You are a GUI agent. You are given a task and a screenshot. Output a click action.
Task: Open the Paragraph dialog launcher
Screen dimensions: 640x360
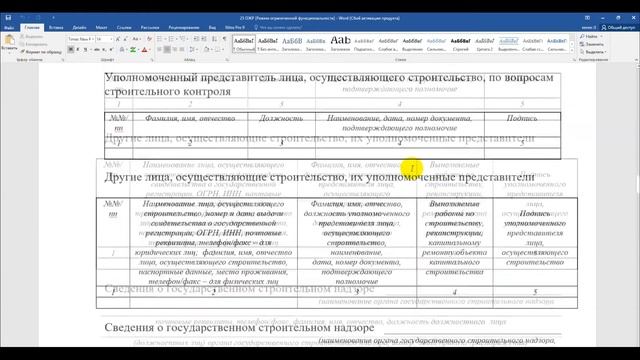[x=227, y=60]
